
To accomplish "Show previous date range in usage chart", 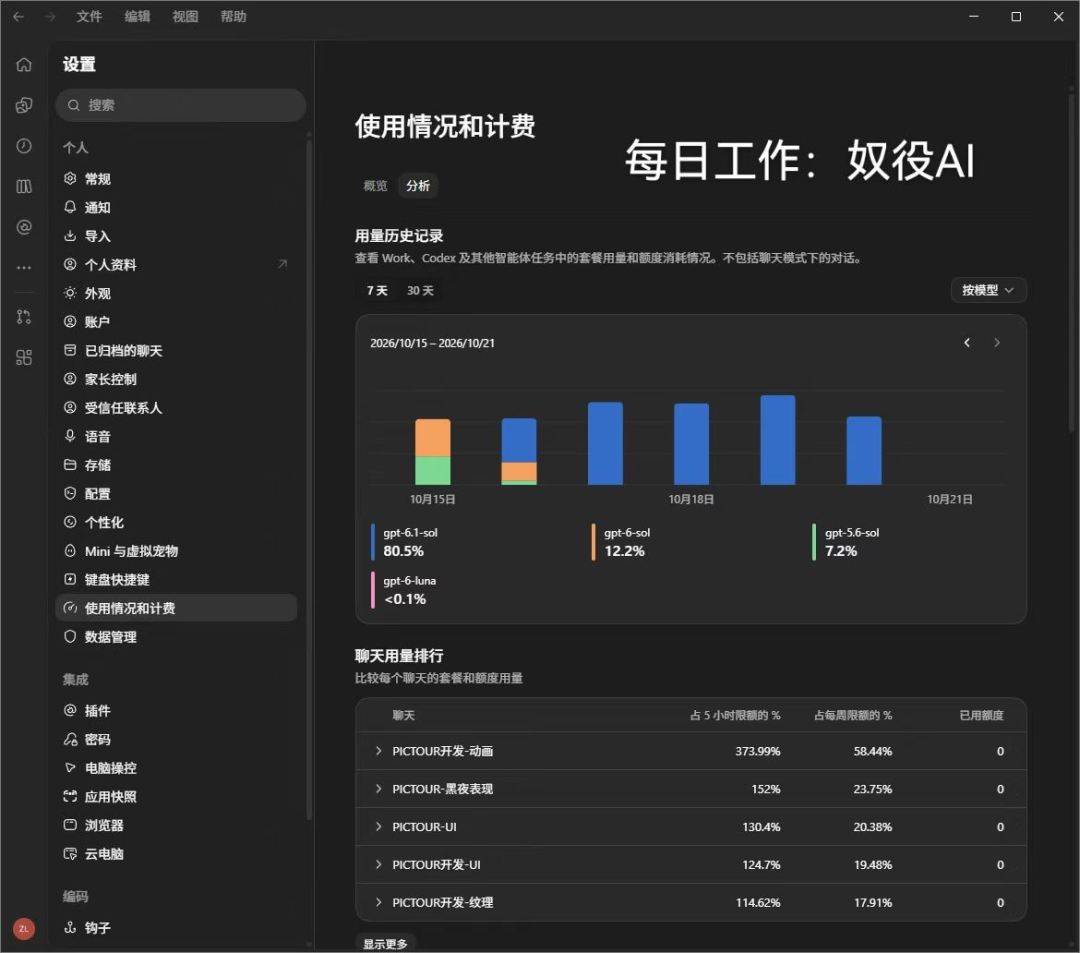I will click(x=967, y=343).
